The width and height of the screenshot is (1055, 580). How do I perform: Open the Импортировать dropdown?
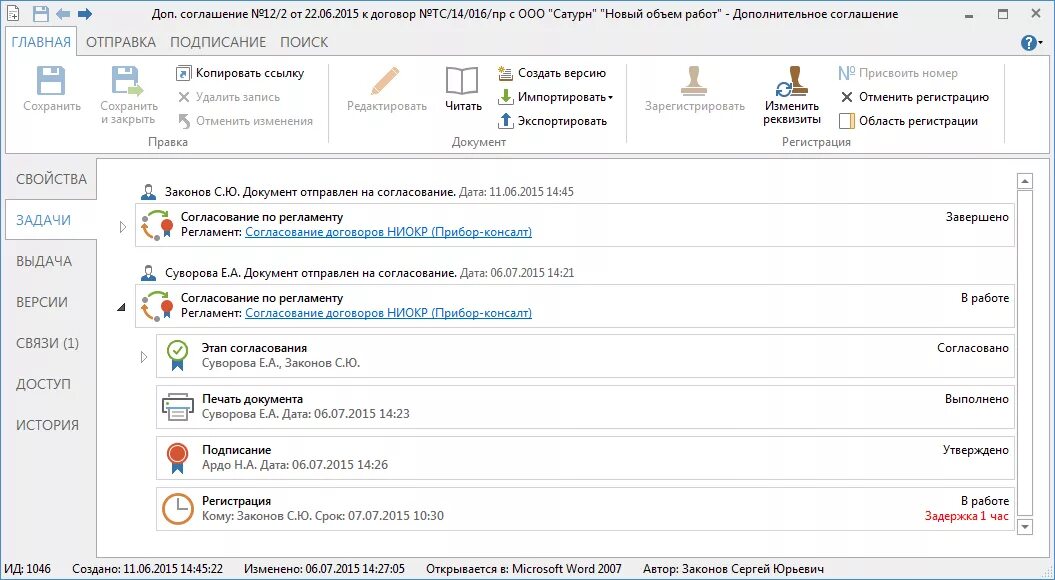click(x=556, y=97)
